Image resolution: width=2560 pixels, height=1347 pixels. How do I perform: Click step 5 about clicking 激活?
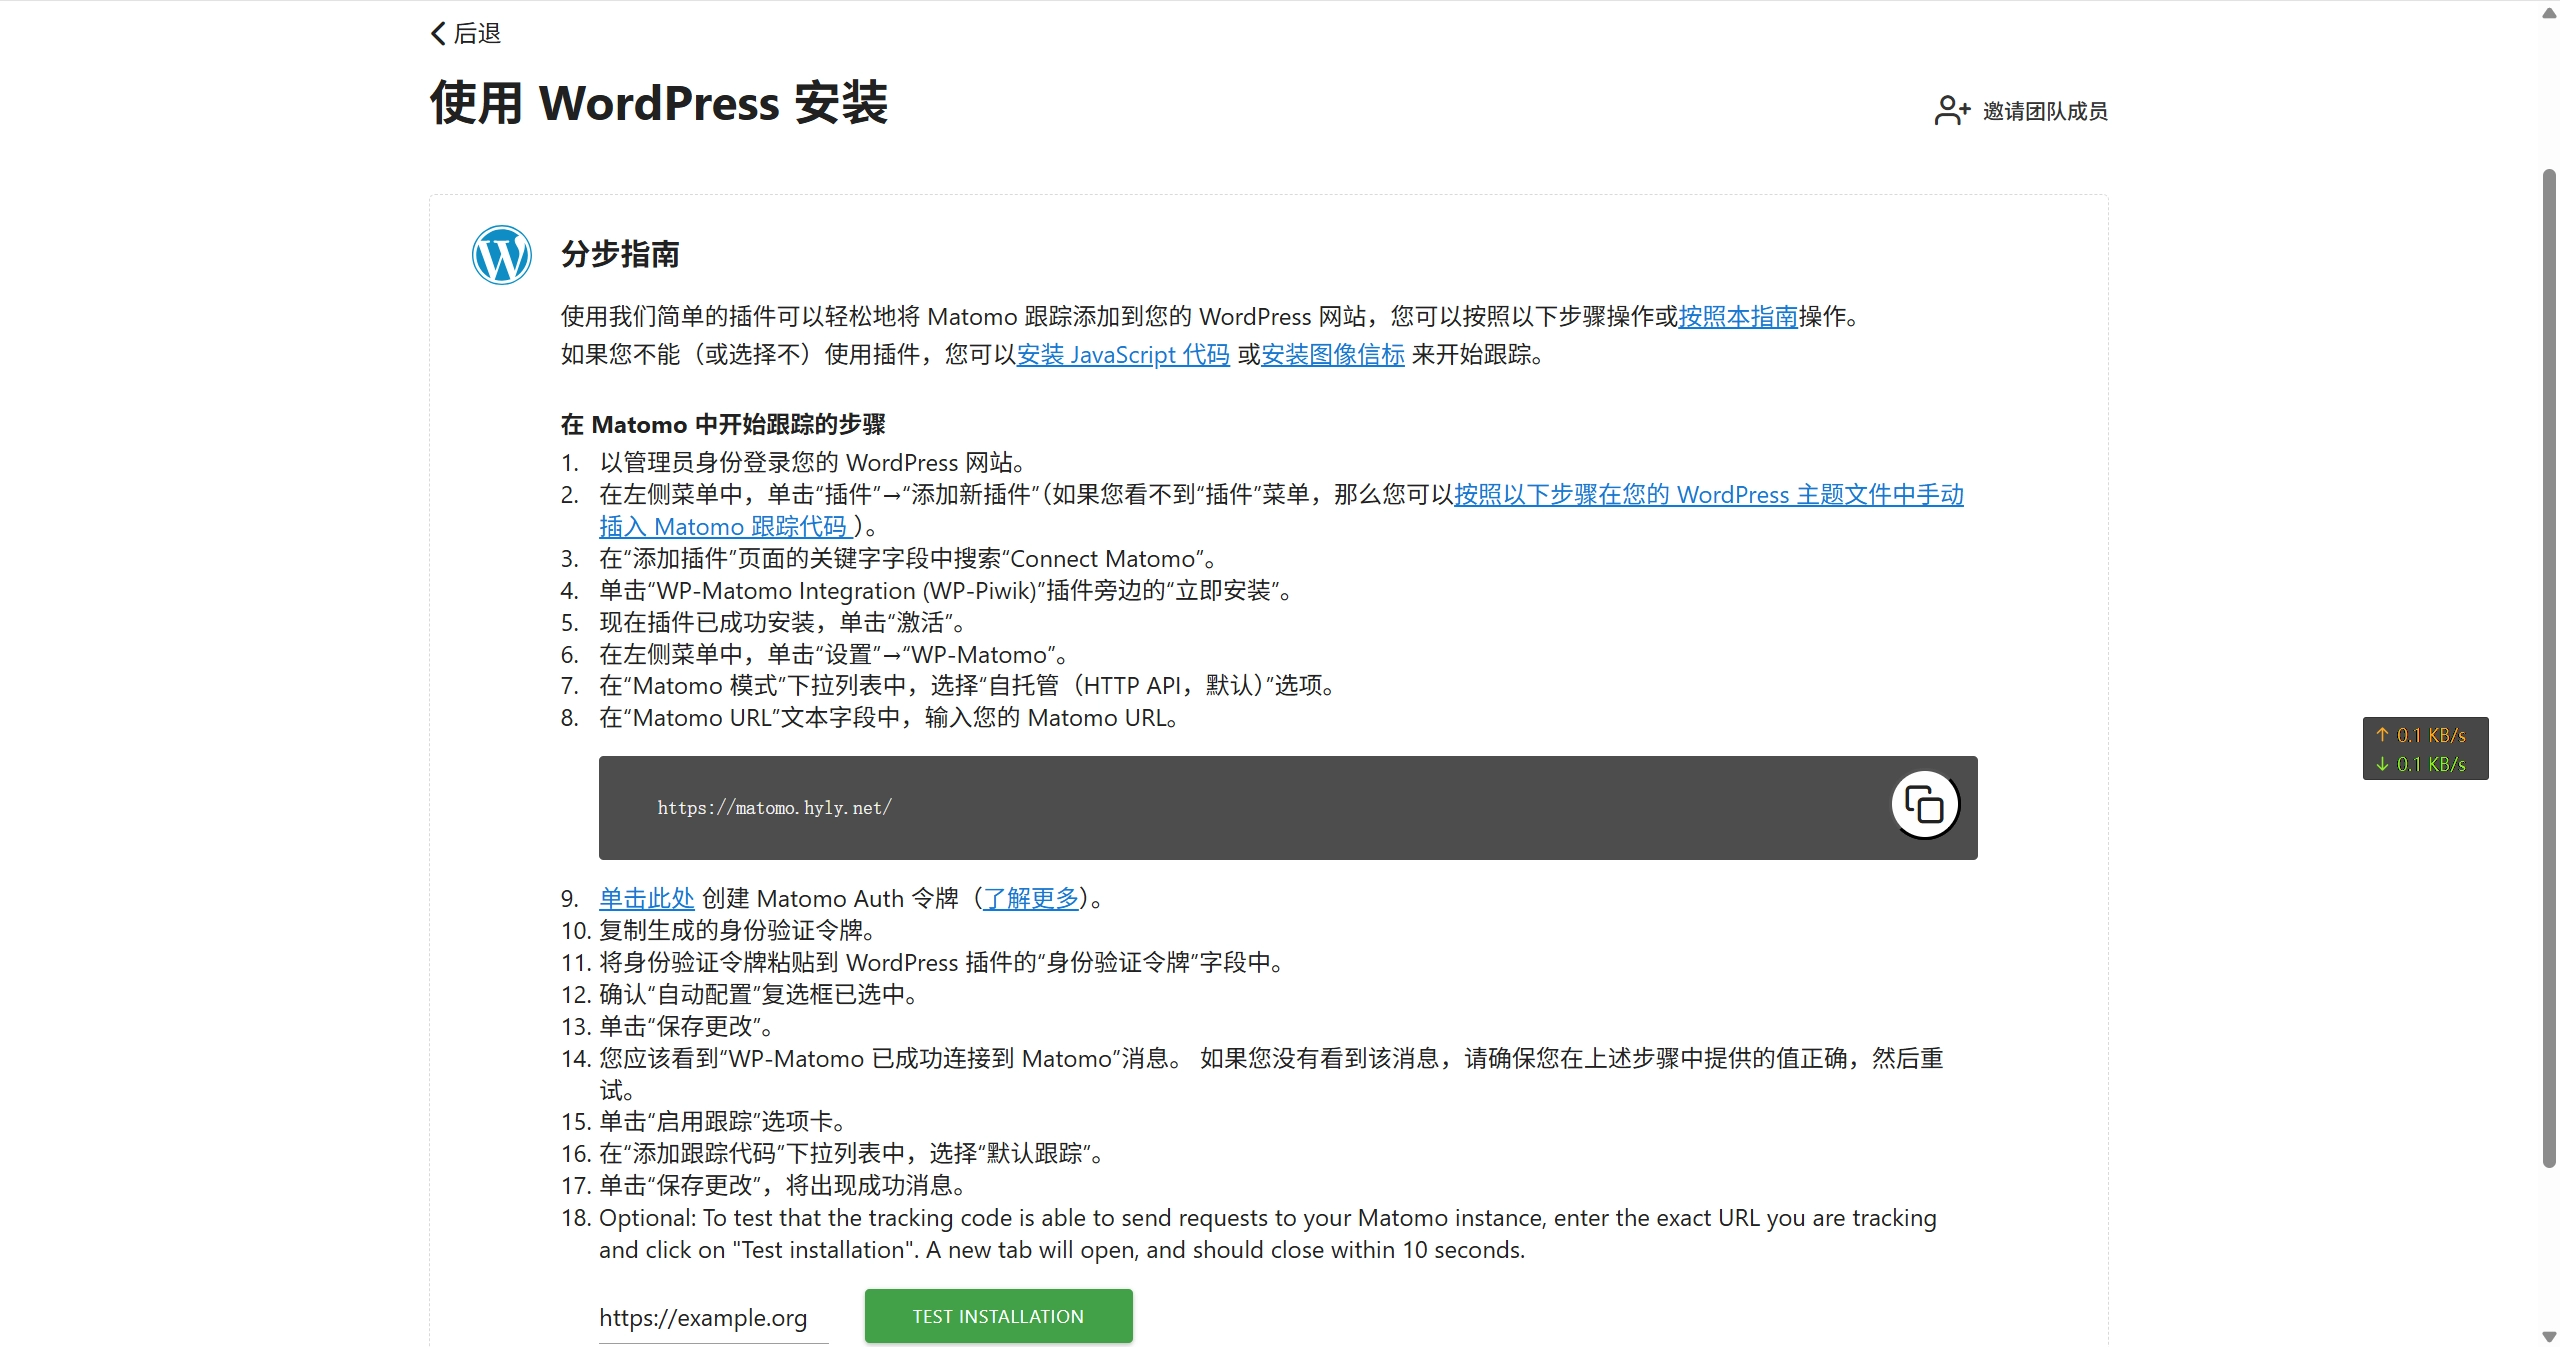(782, 623)
